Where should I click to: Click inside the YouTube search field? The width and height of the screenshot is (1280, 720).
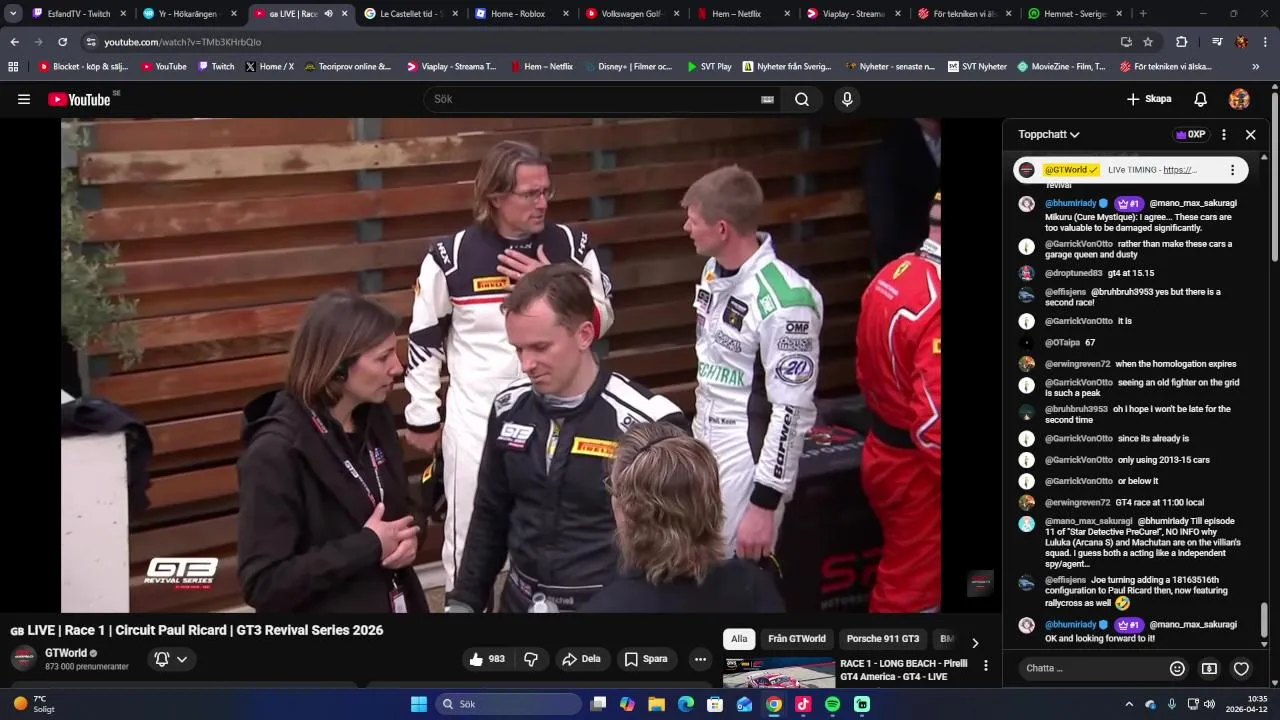tap(595, 99)
